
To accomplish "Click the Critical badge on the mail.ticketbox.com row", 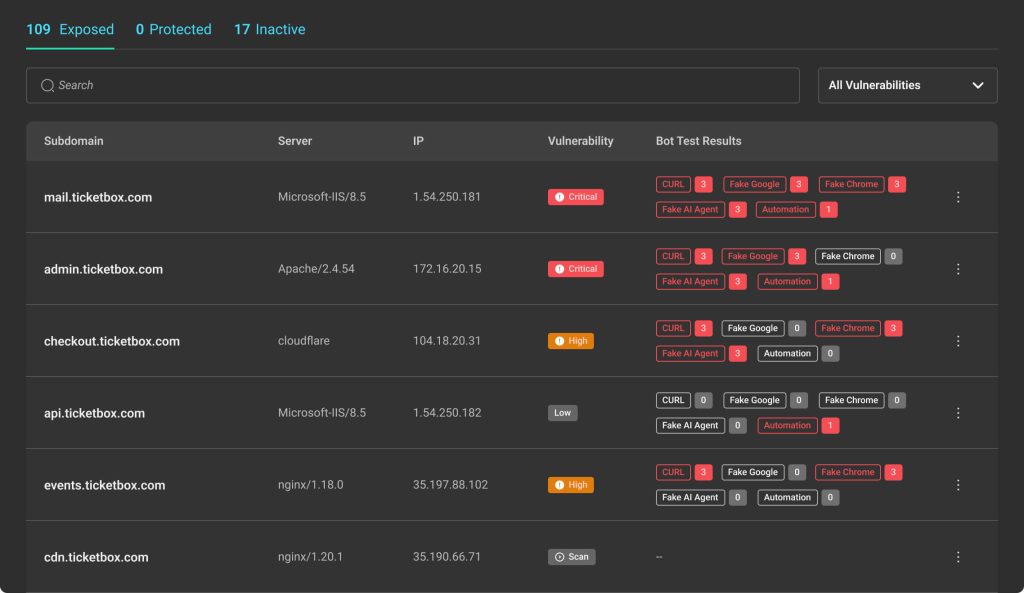I will click(x=575, y=197).
